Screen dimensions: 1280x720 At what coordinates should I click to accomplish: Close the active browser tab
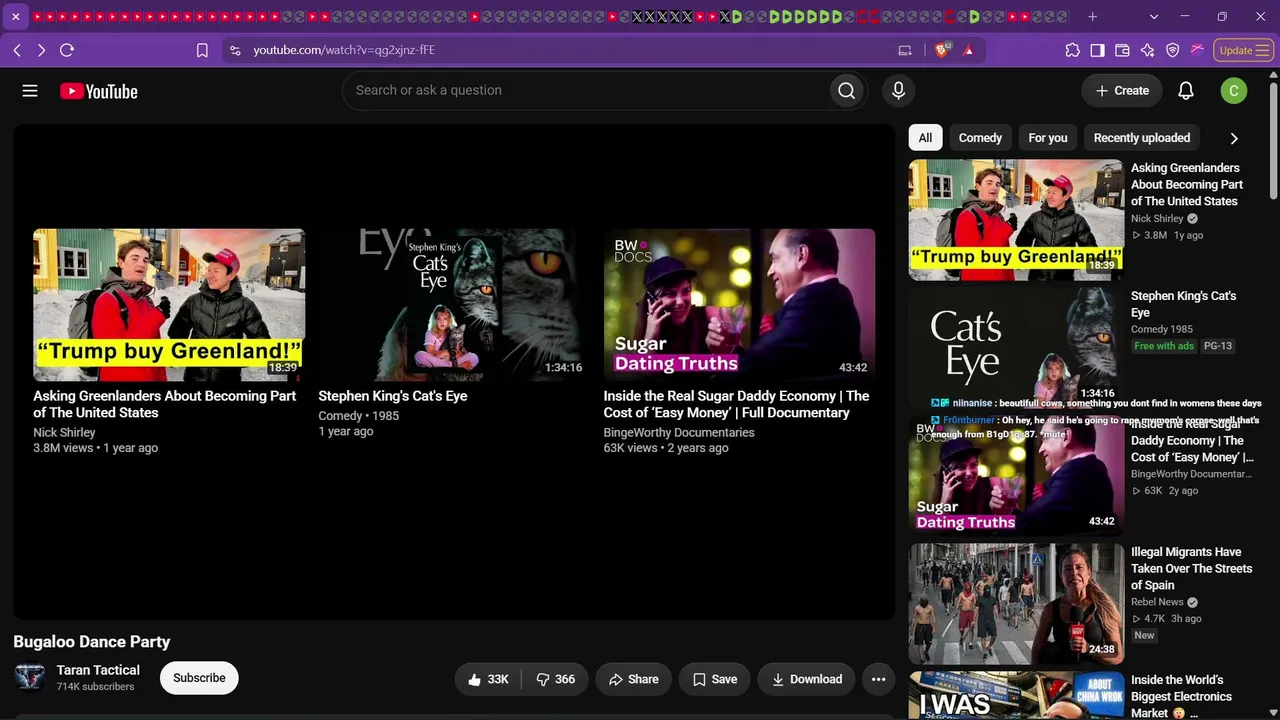coord(15,17)
